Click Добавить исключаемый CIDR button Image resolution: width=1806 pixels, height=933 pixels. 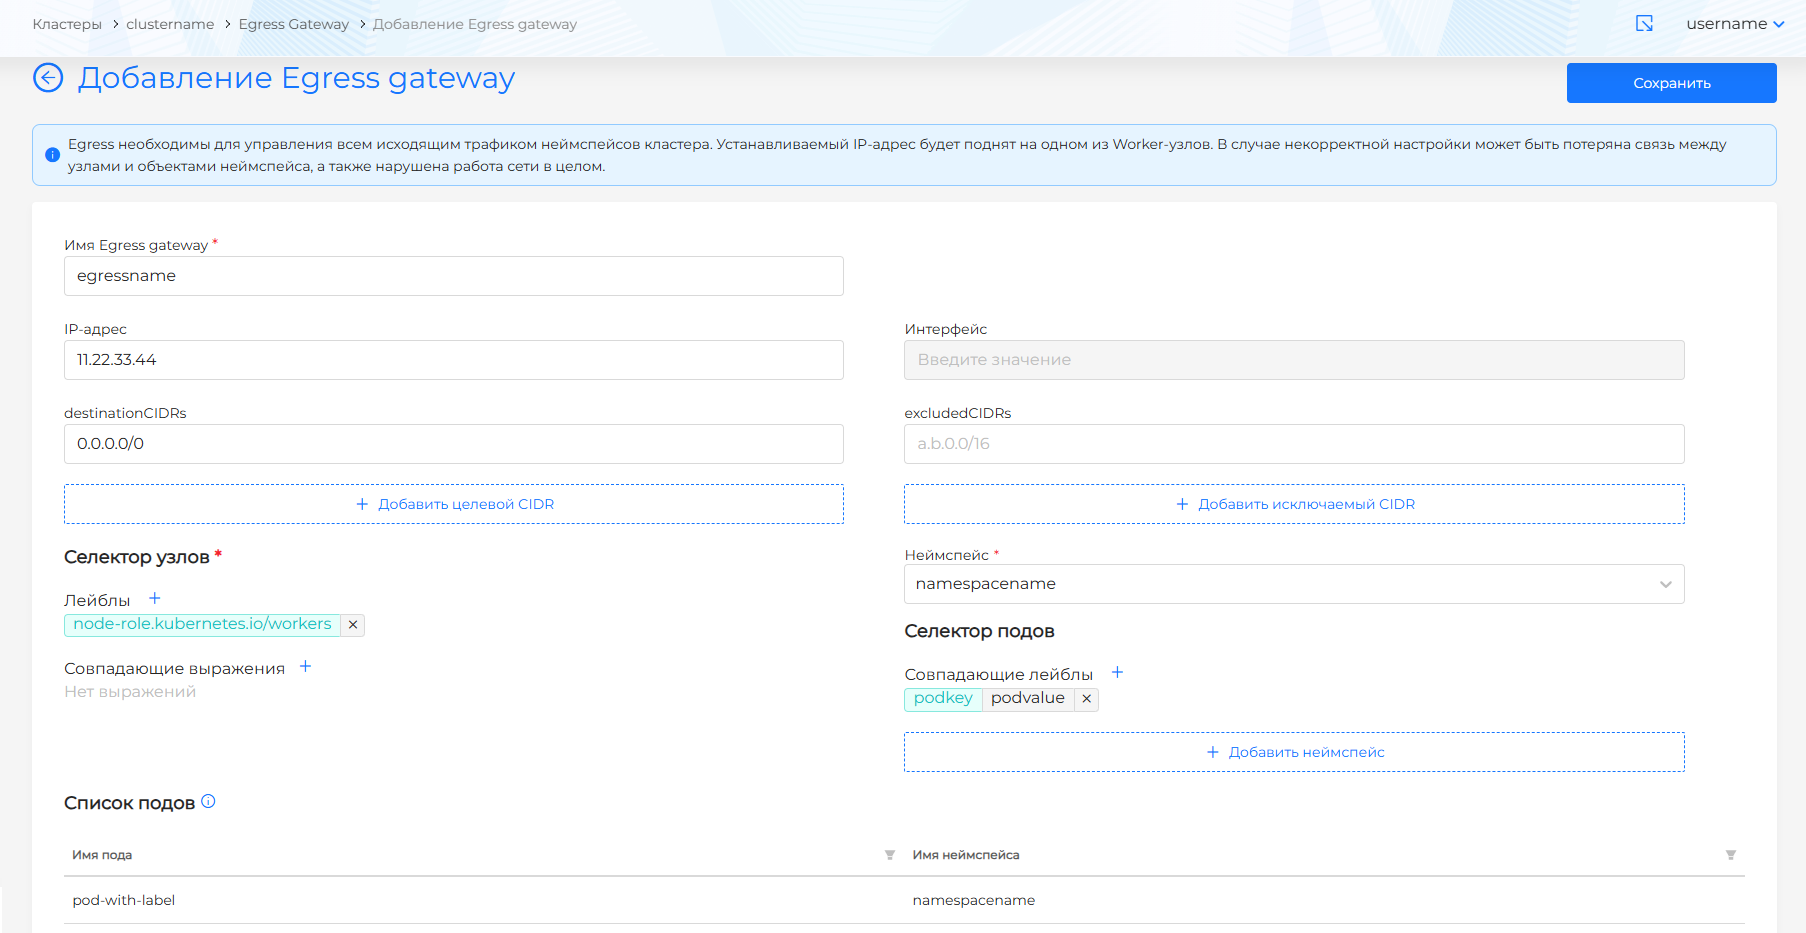point(1294,504)
